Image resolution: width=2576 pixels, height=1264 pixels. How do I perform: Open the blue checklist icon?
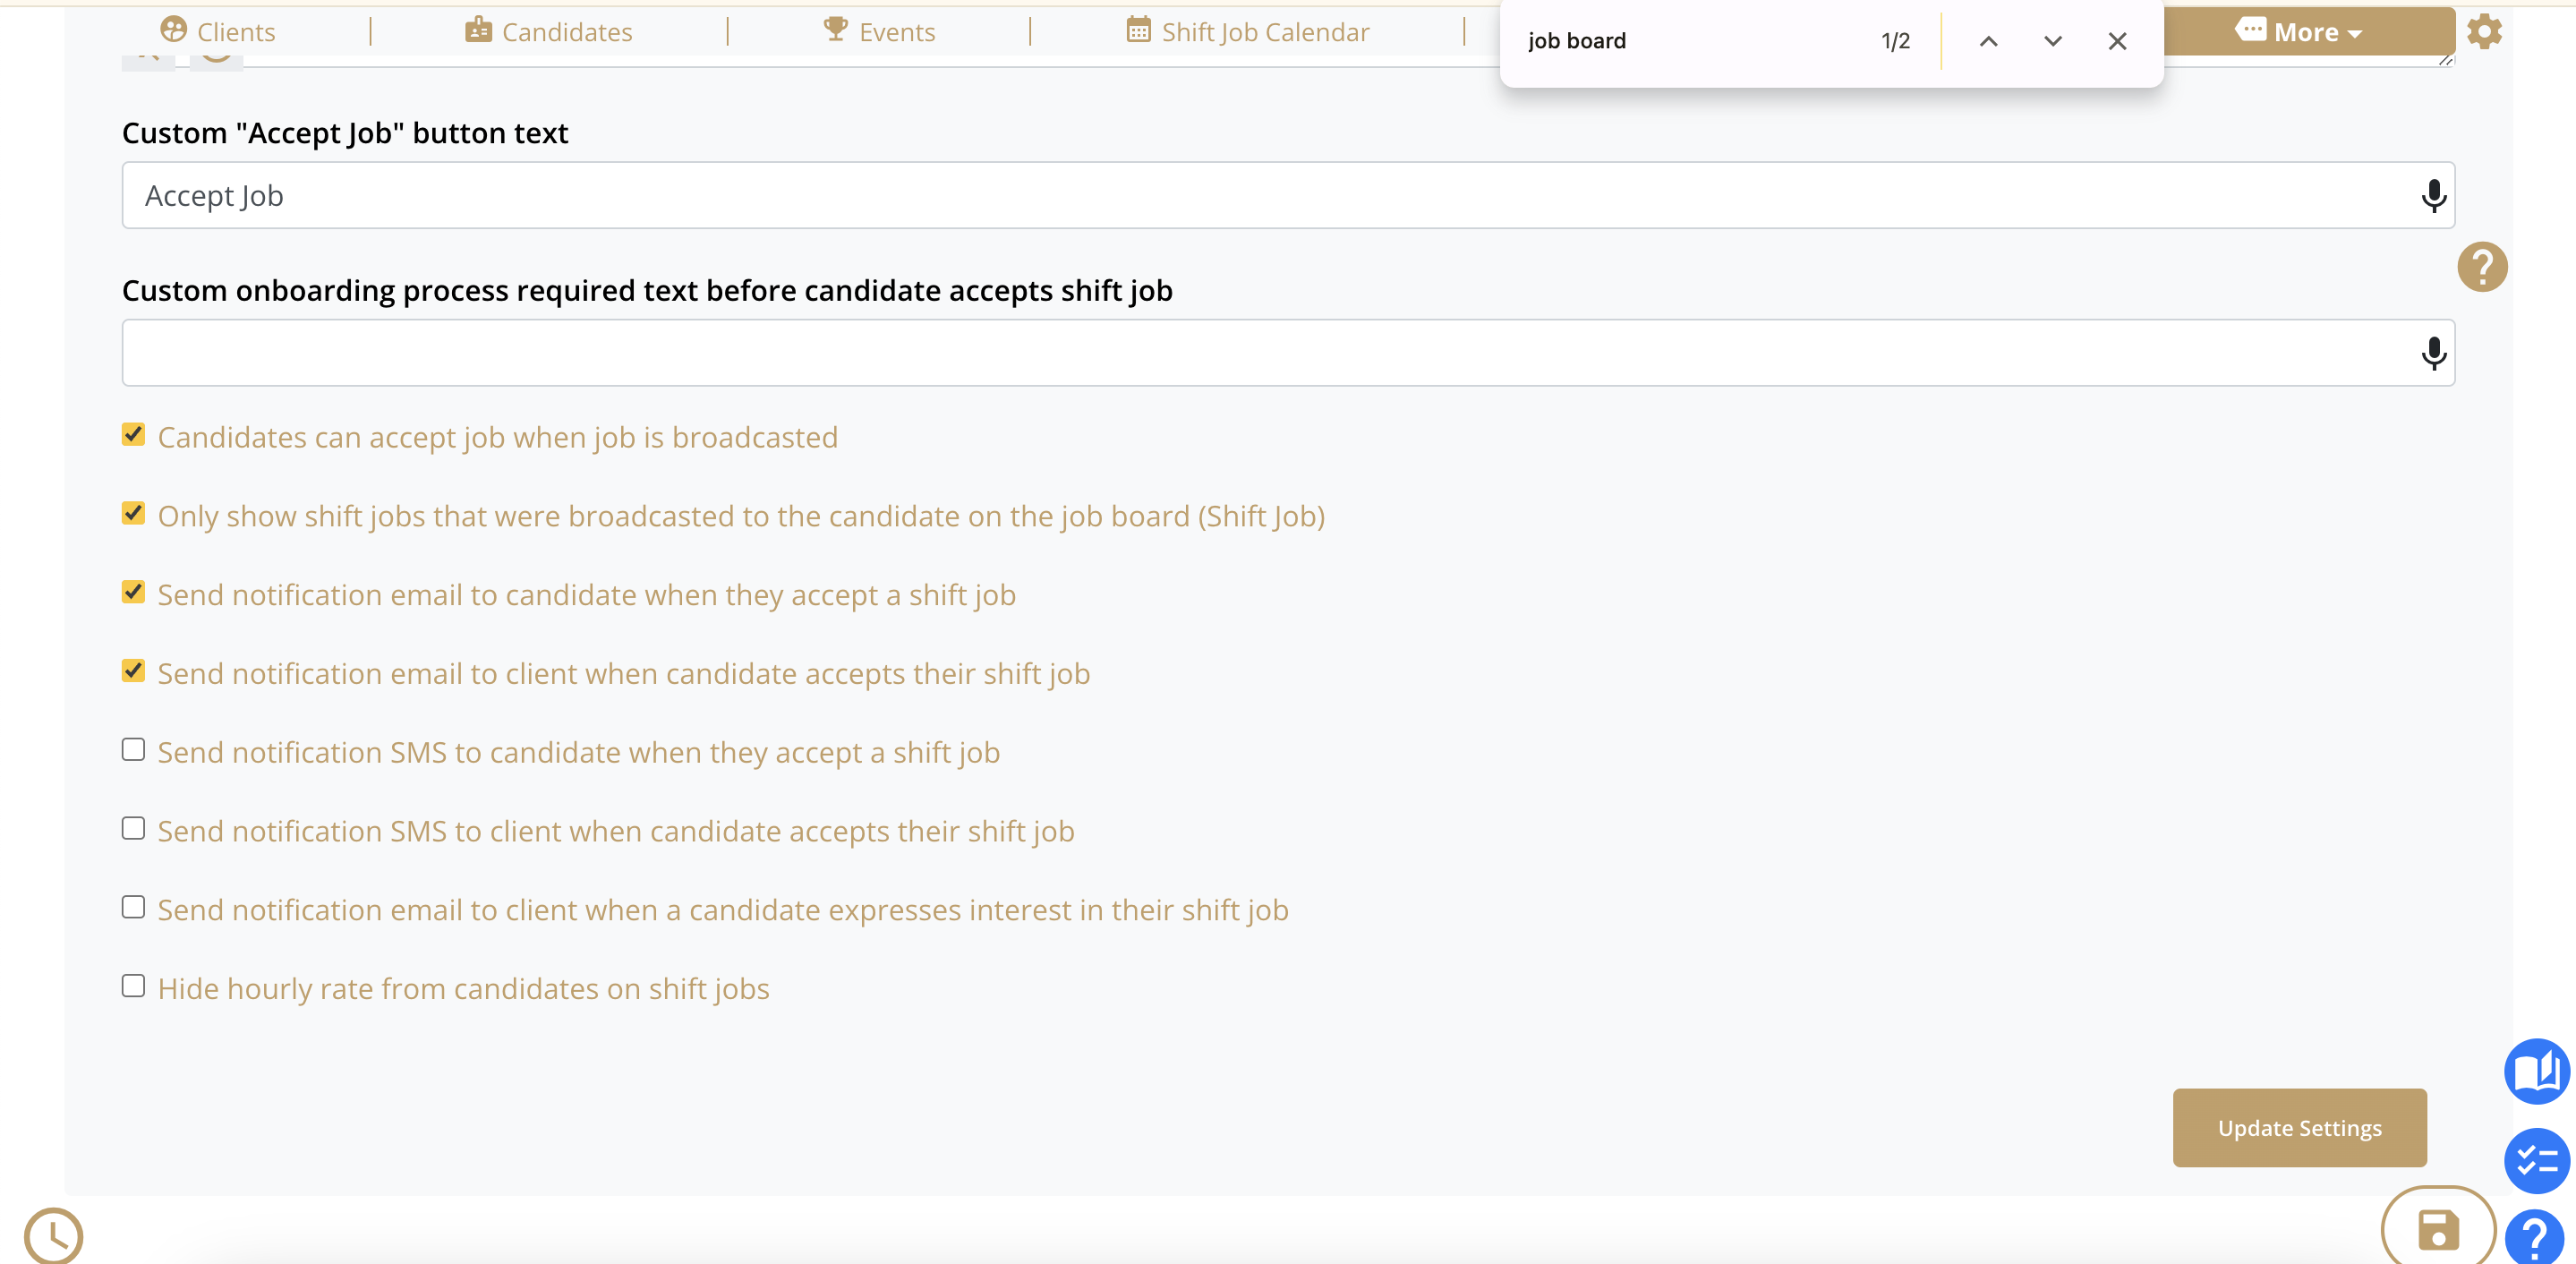pyautogui.click(x=2537, y=1161)
